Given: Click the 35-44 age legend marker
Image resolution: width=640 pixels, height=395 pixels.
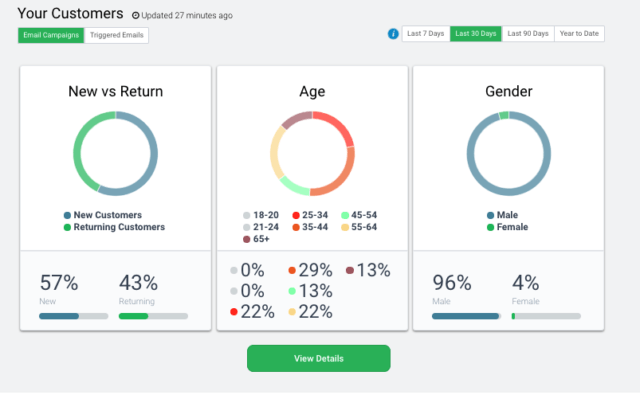Looking at the screenshot, I should [296, 227].
